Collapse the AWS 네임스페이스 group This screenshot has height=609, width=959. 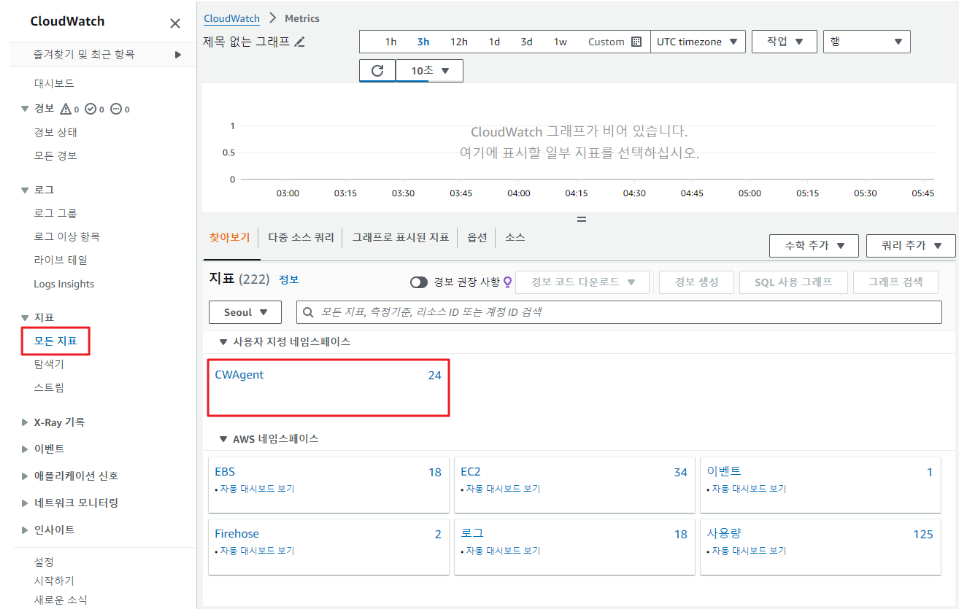pos(223,439)
